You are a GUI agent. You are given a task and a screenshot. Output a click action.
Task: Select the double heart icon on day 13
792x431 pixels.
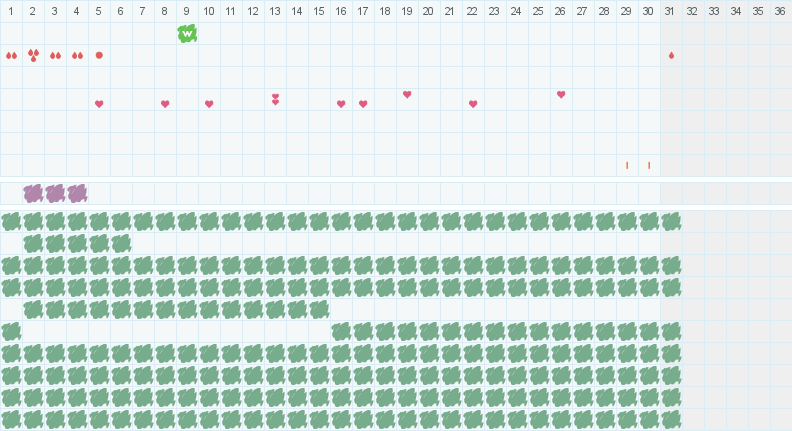point(275,99)
